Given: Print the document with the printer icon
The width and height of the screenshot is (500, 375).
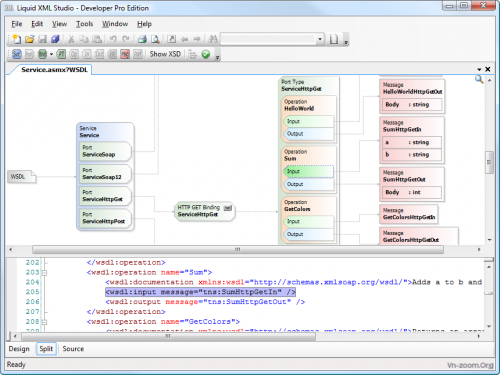Looking at the screenshot, I should [x=142, y=39].
